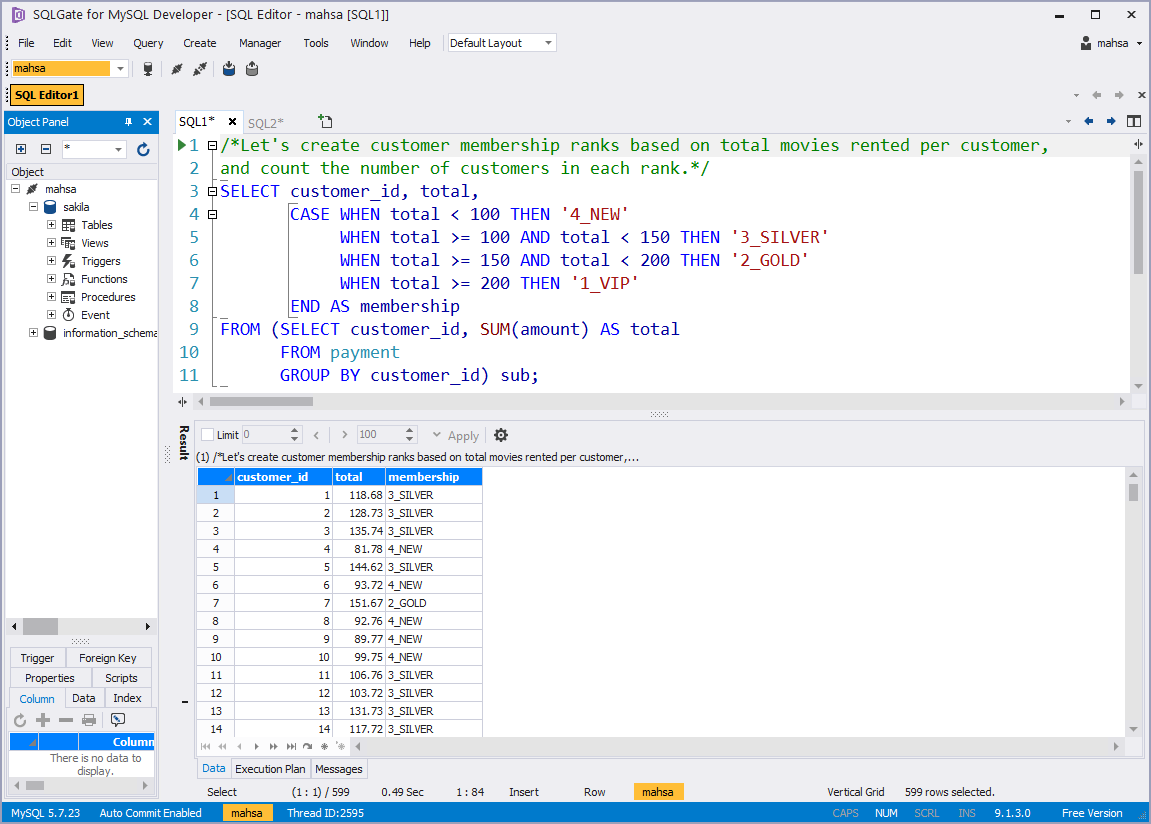
Task: Click the Apply button in Result panel
Action: (462, 435)
